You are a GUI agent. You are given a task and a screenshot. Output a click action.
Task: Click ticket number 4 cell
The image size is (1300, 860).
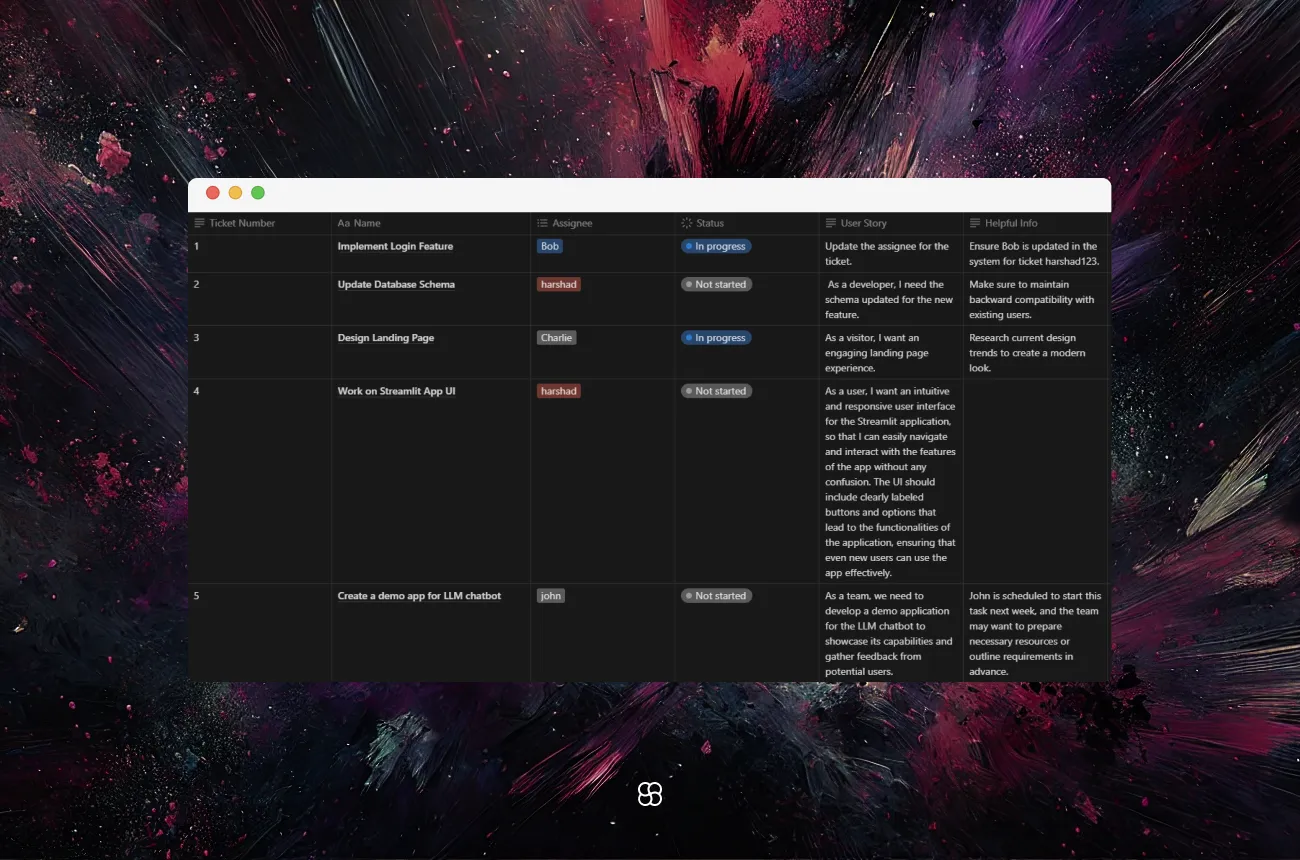[260, 481]
